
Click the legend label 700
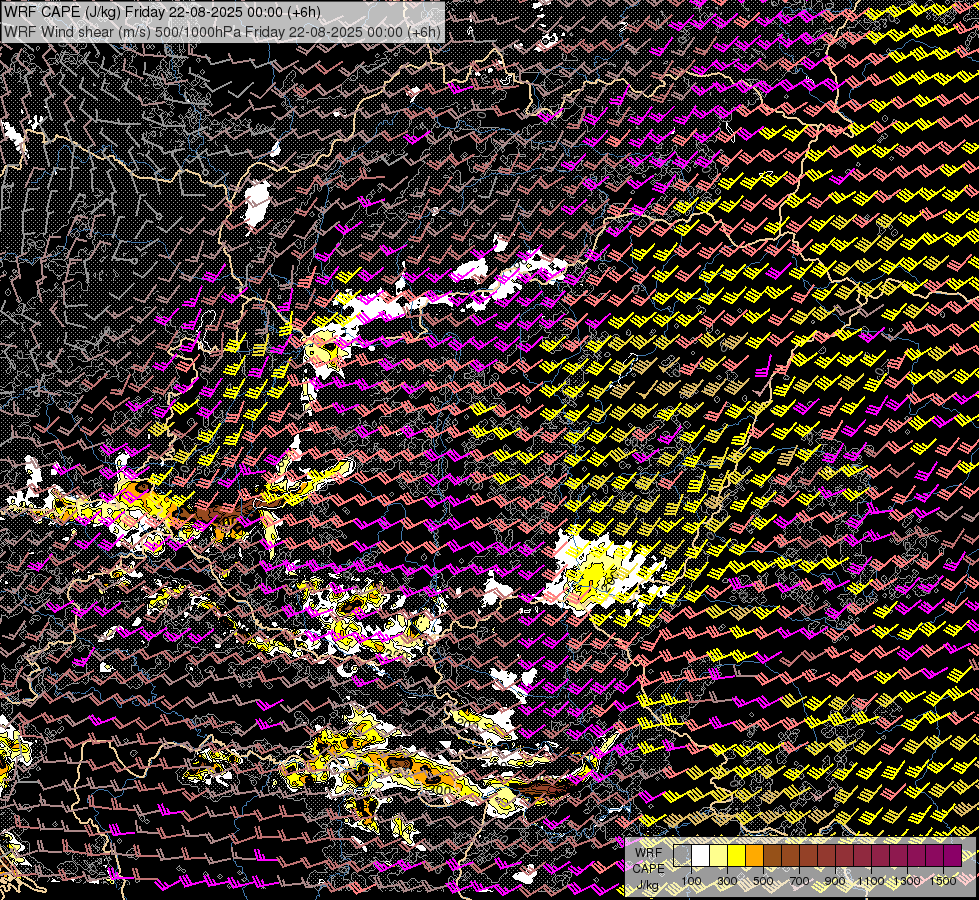coord(799,881)
